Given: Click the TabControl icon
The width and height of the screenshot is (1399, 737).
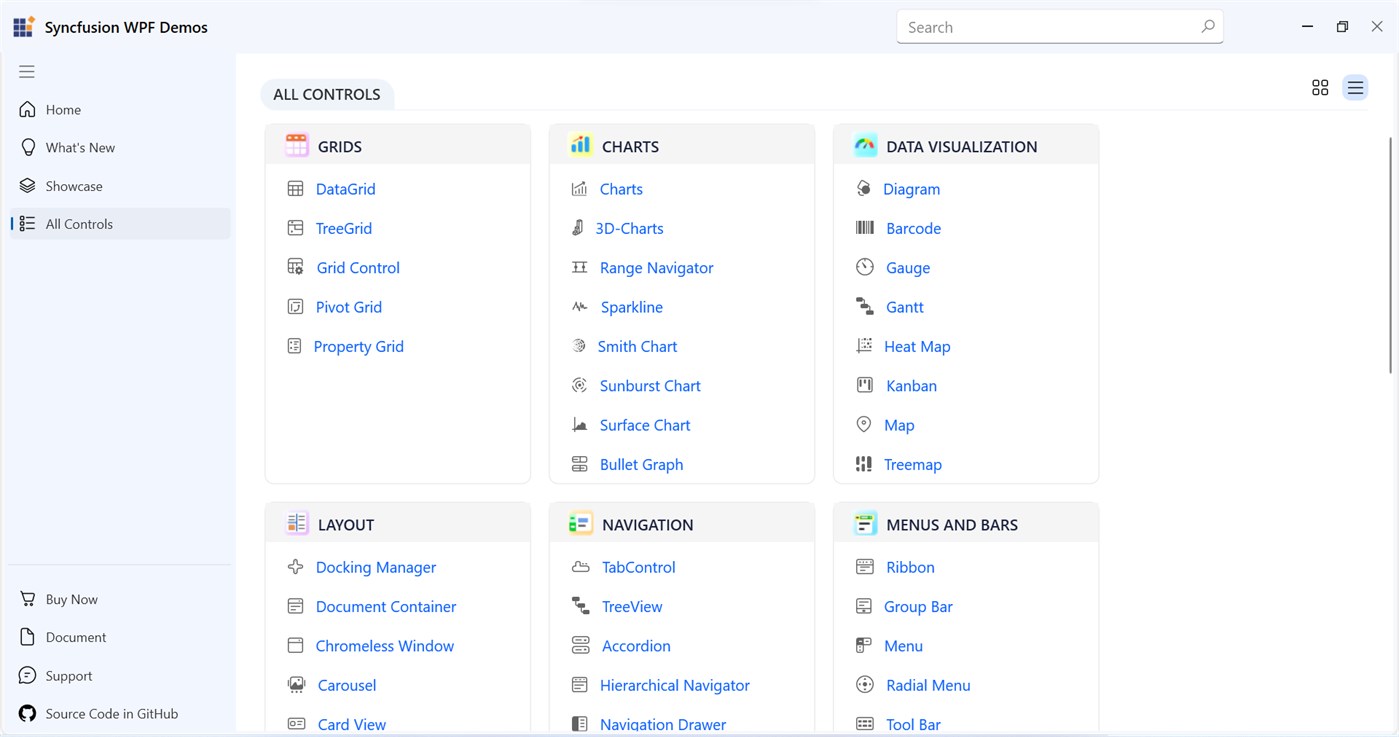Looking at the screenshot, I should pos(580,567).
